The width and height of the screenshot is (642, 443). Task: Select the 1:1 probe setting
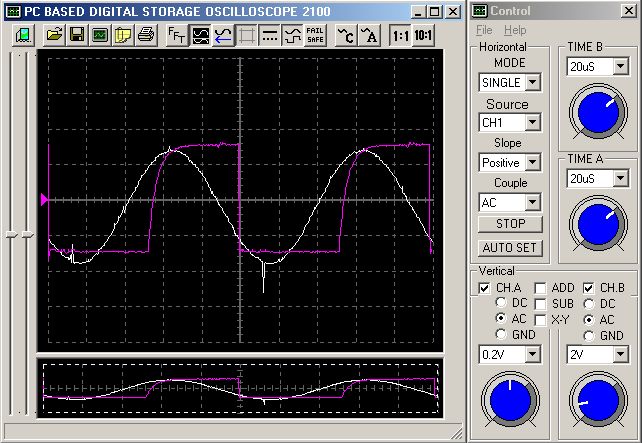400,35
